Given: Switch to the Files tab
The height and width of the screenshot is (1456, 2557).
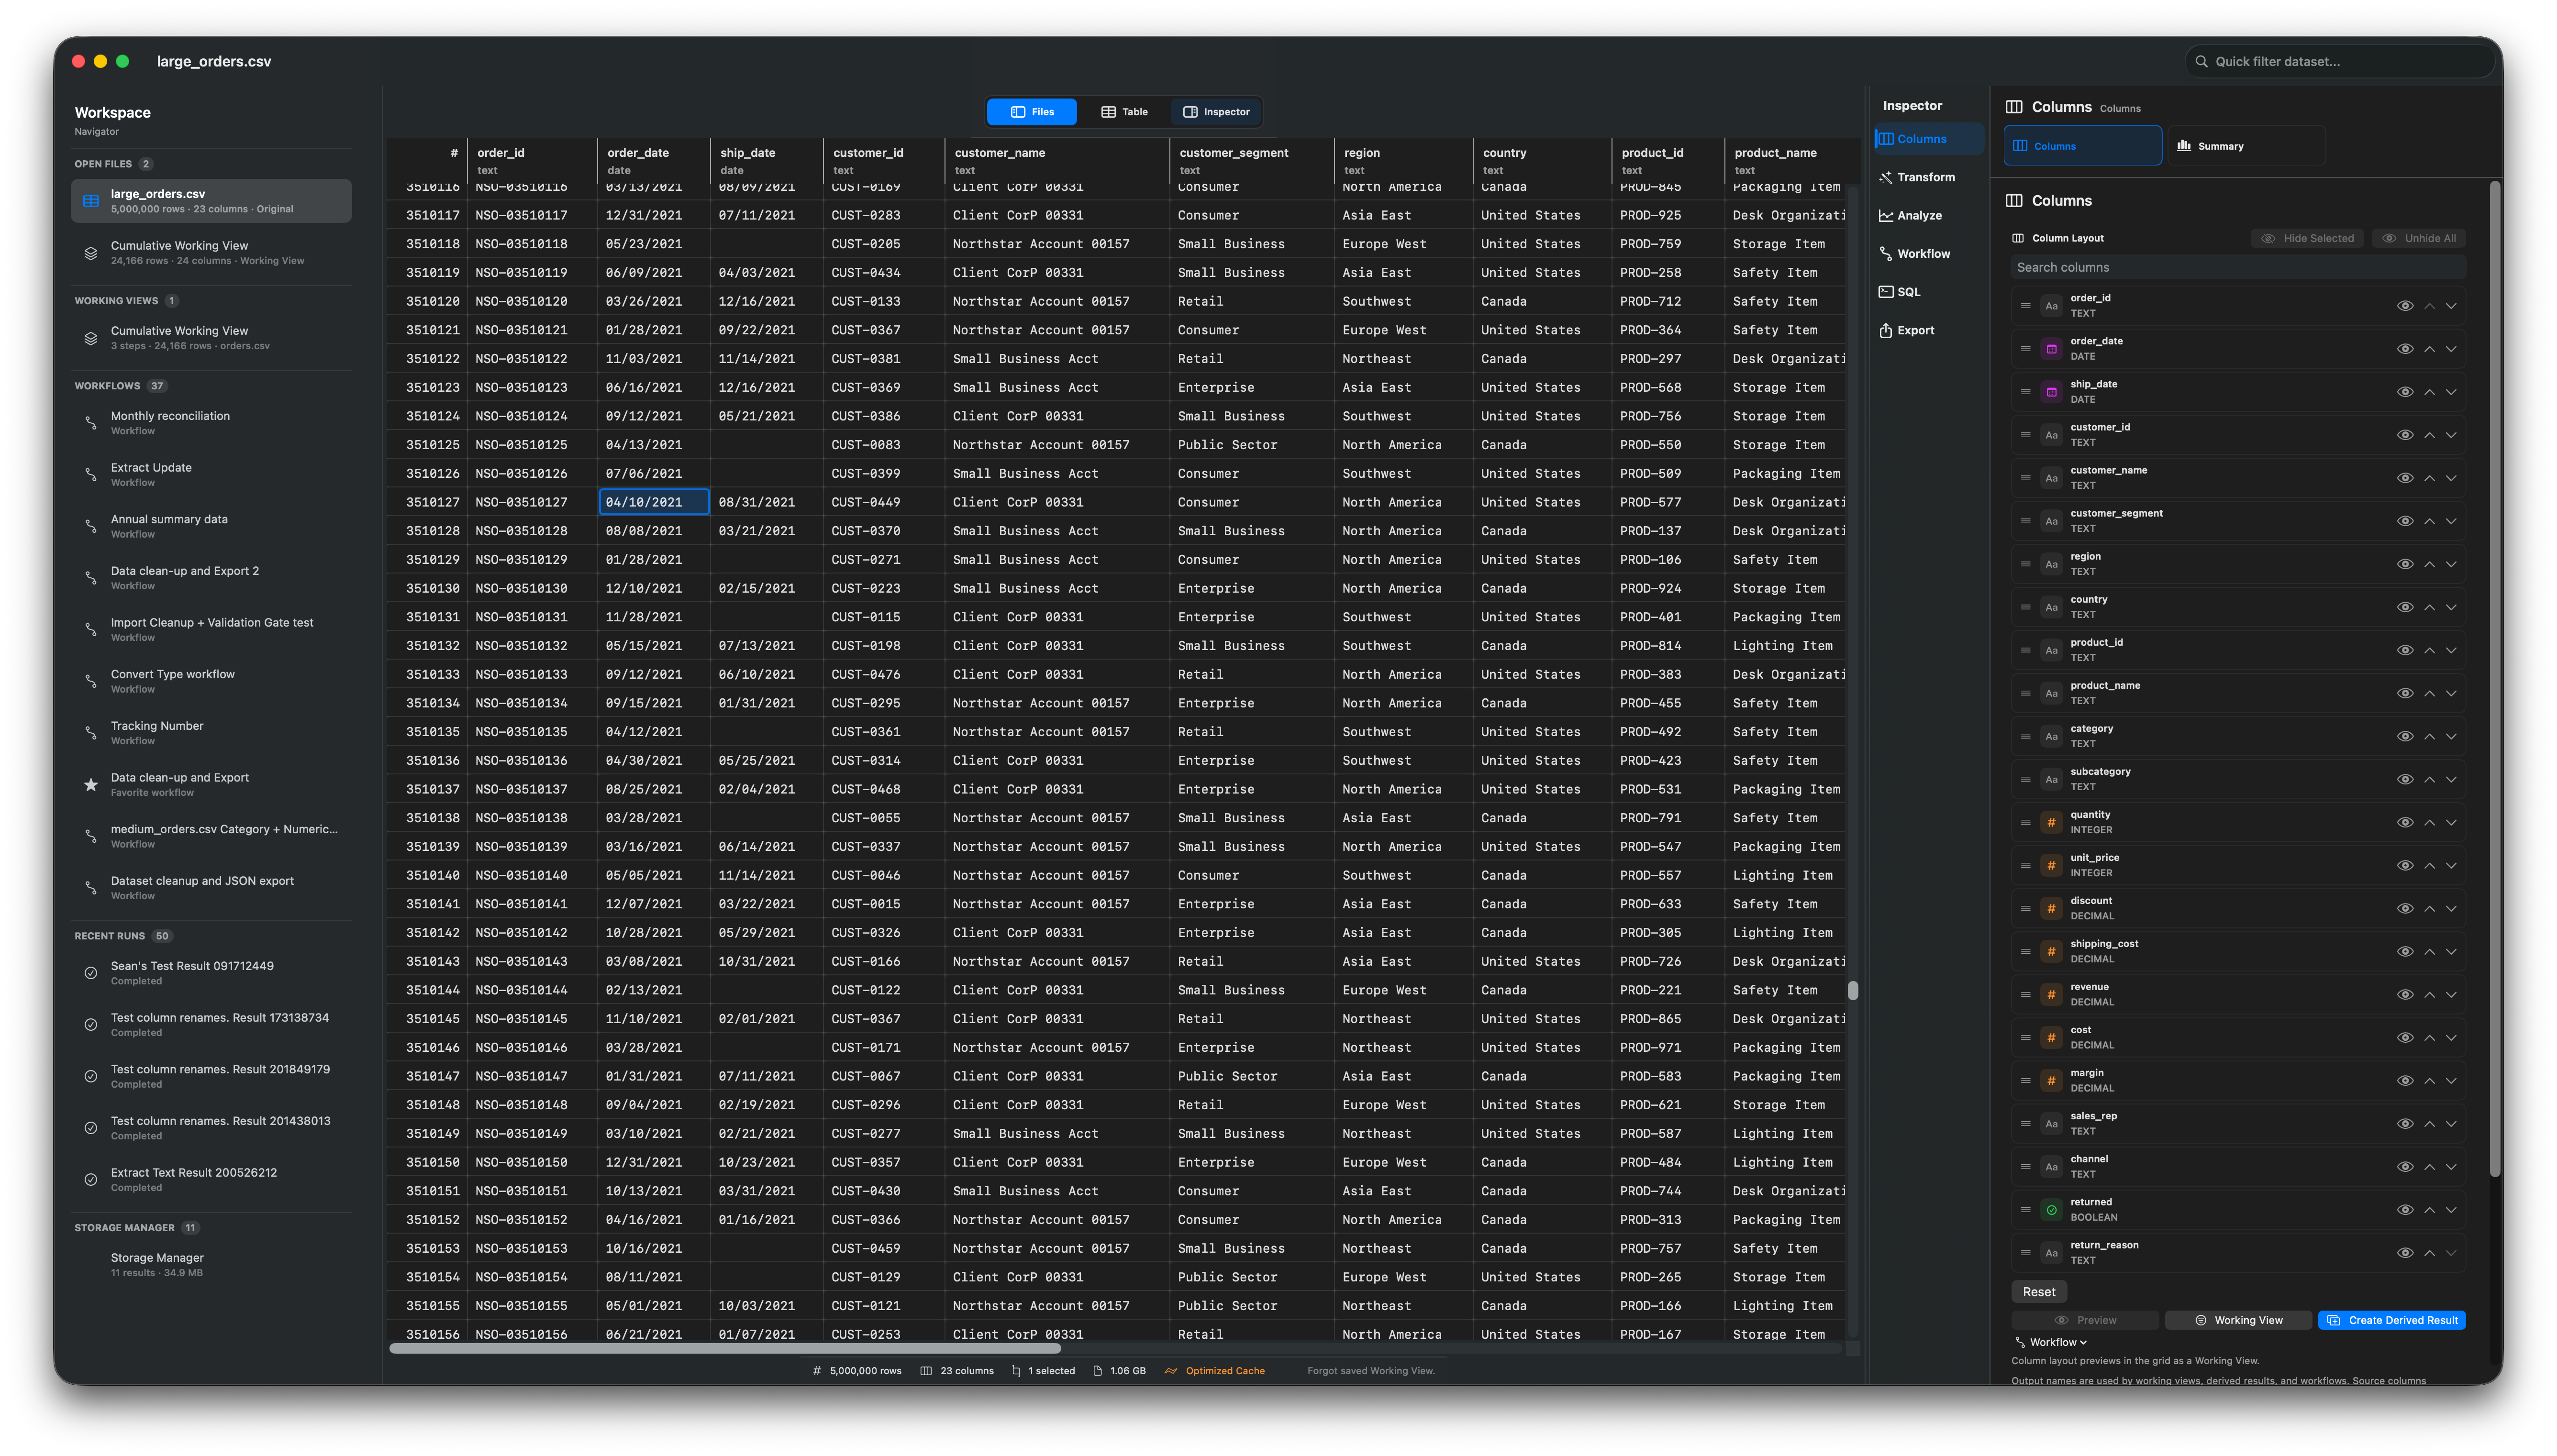Looking at the screenshot, I should point(1031,112).
